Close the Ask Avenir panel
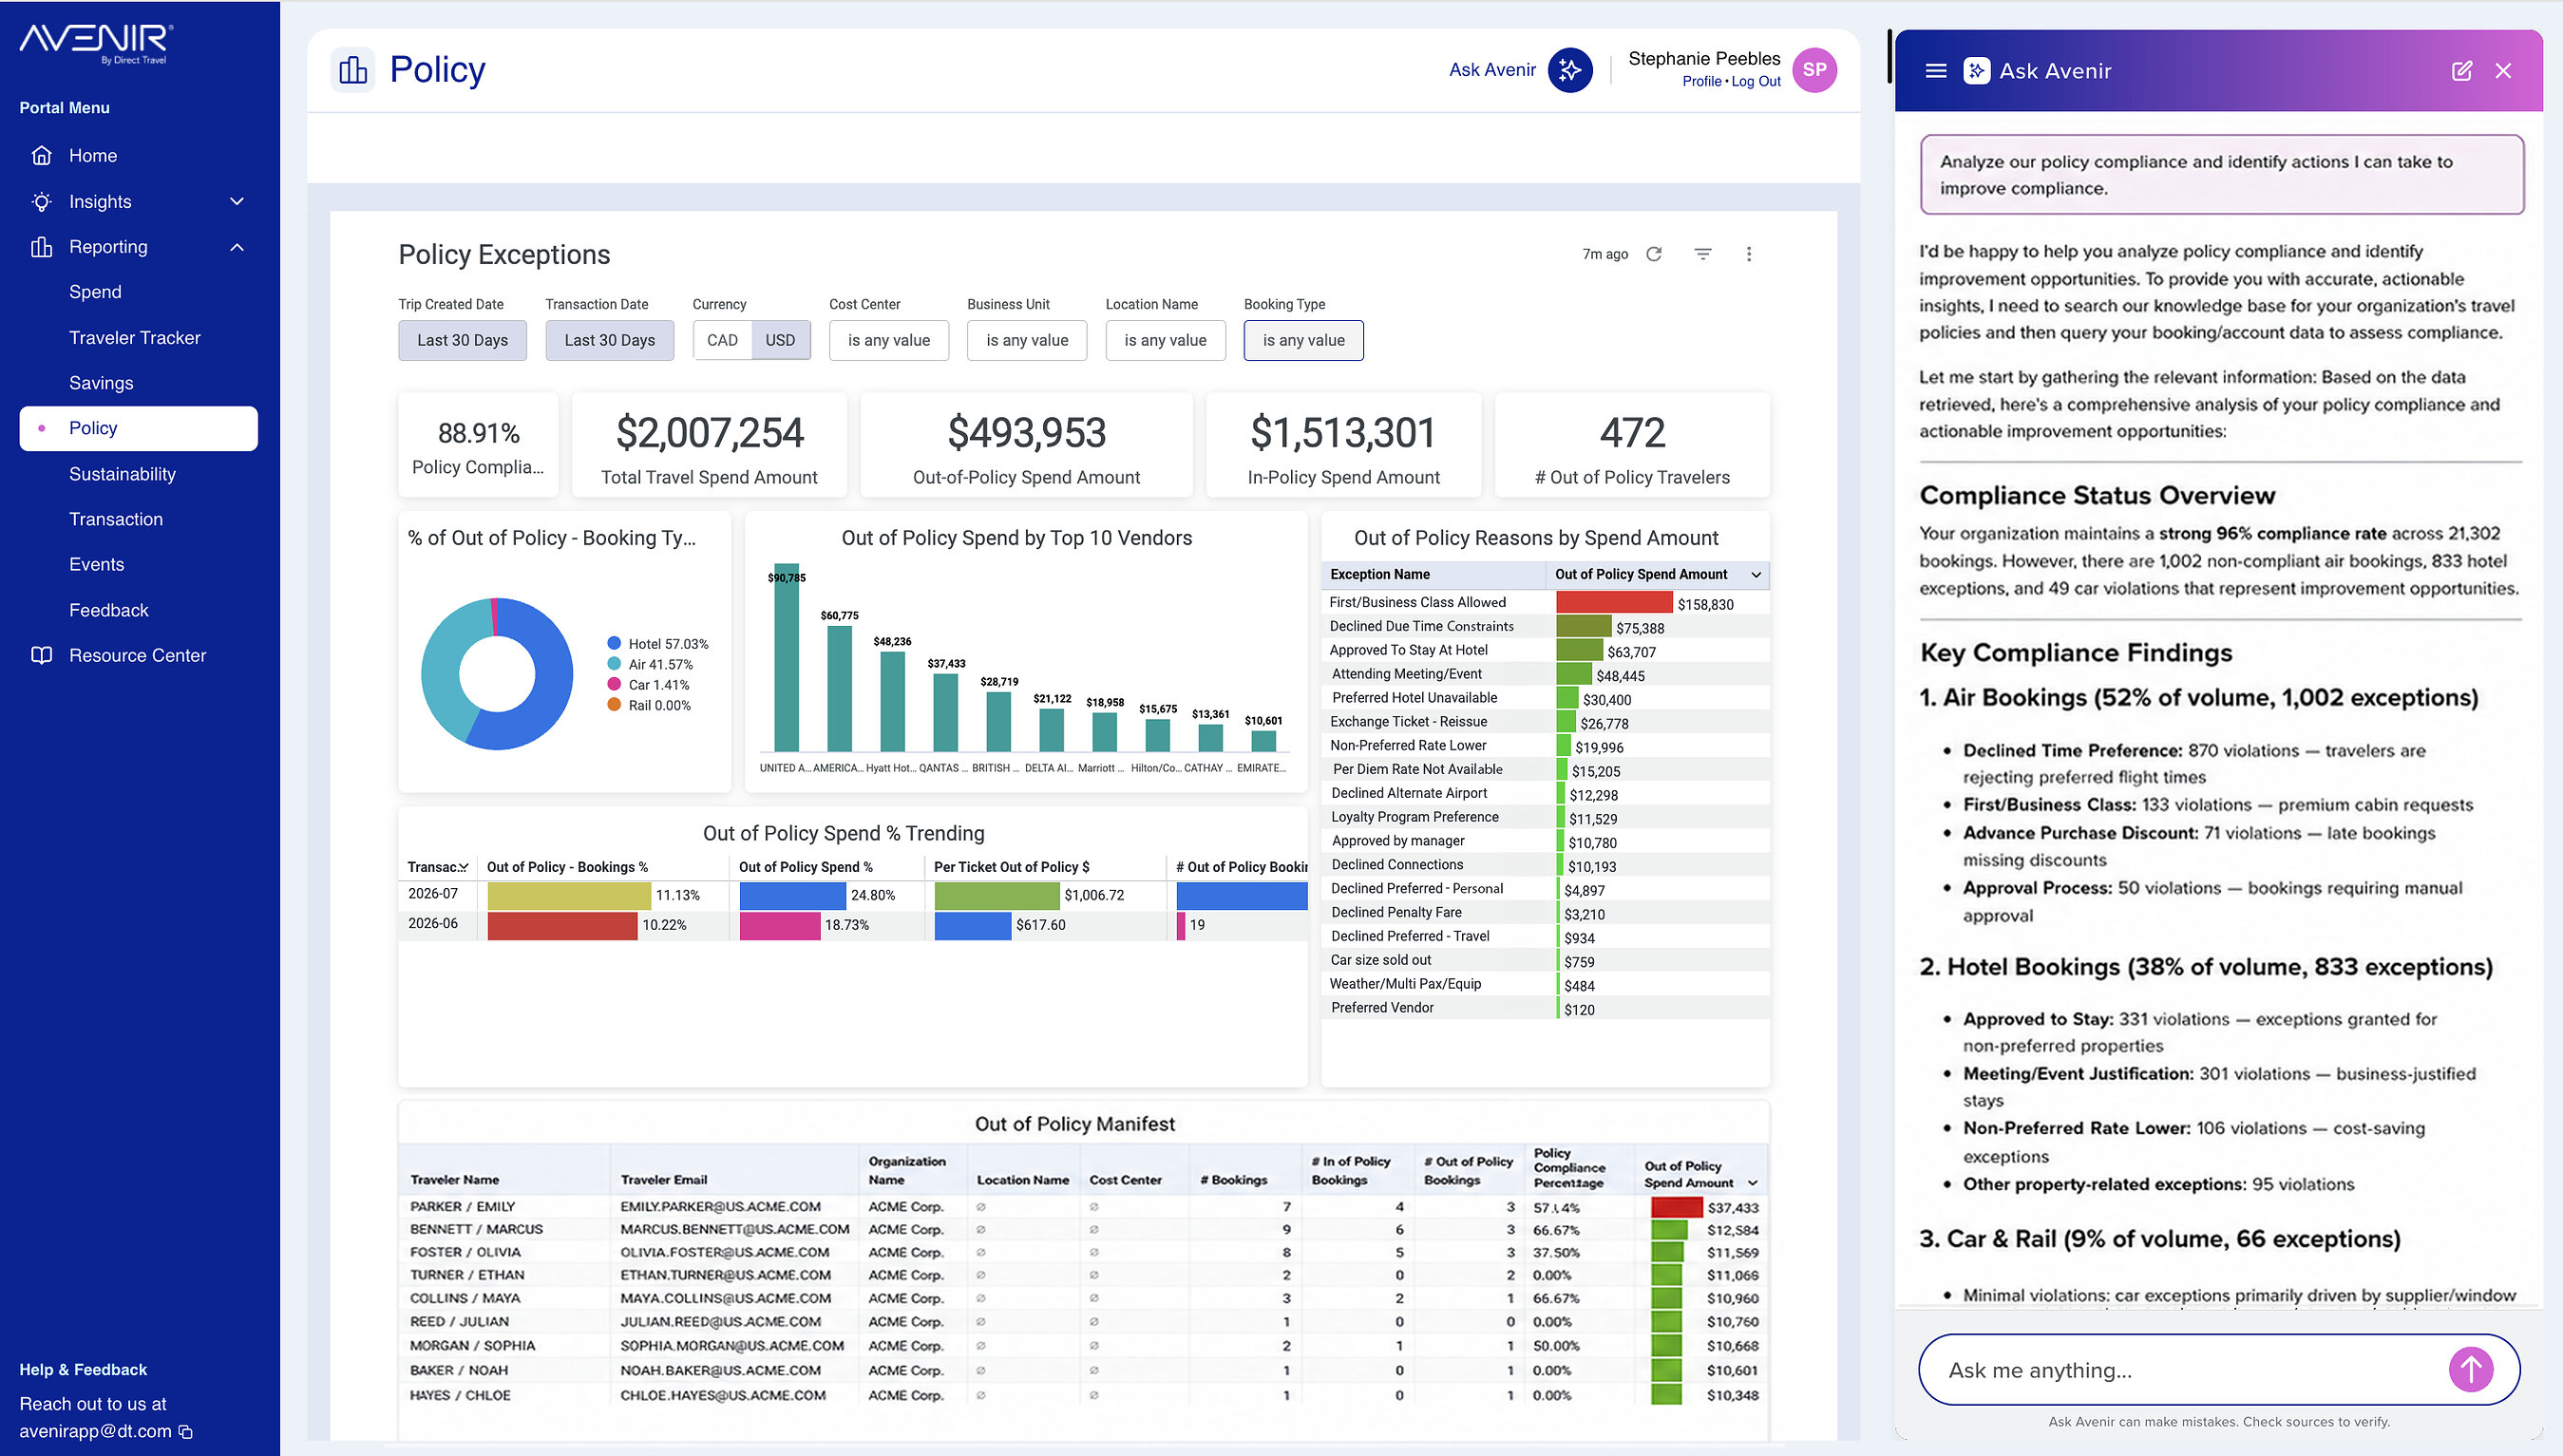 coord(2503,71)
